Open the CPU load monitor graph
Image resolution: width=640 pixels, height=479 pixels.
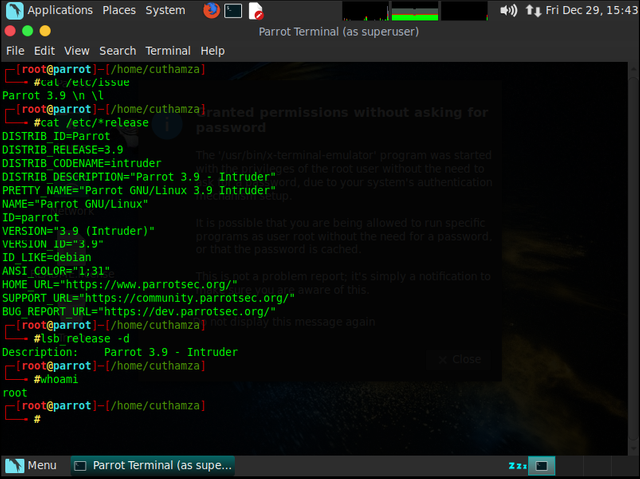(x=365, y=11)
